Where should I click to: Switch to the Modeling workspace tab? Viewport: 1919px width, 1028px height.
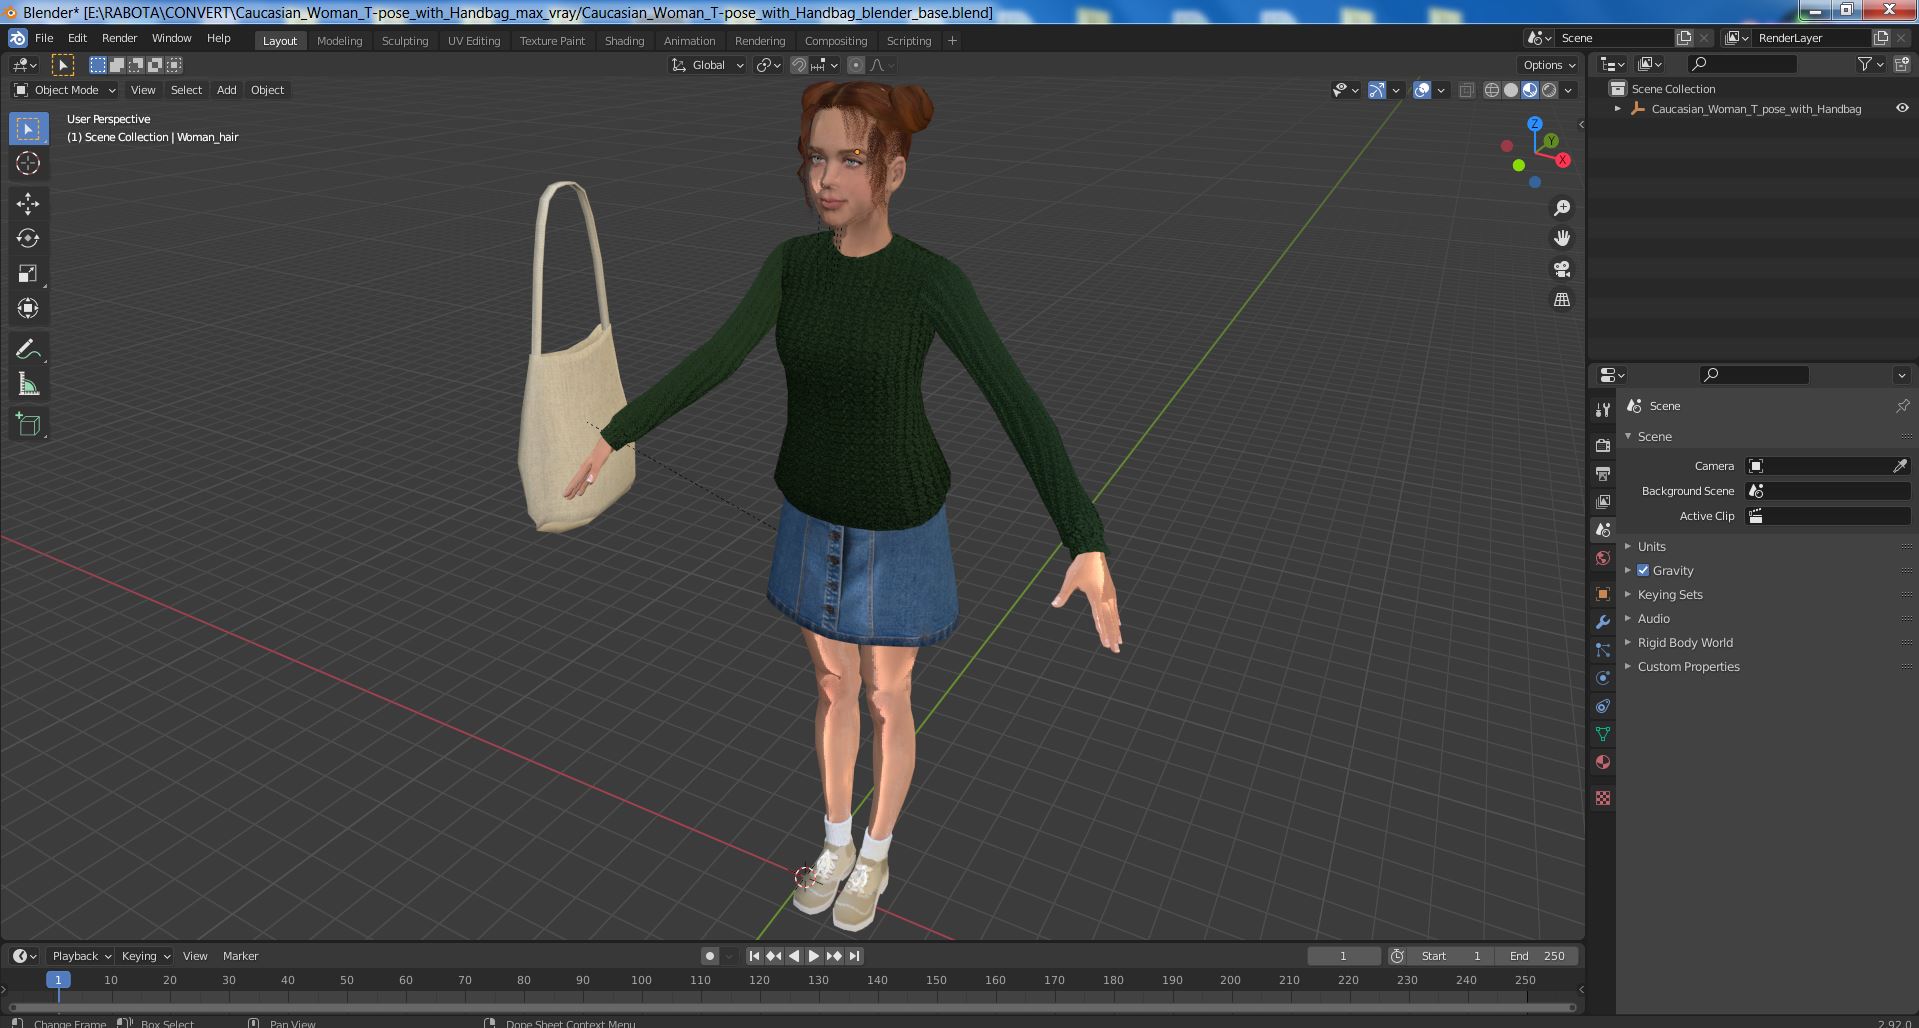click(x=339, y=41)
